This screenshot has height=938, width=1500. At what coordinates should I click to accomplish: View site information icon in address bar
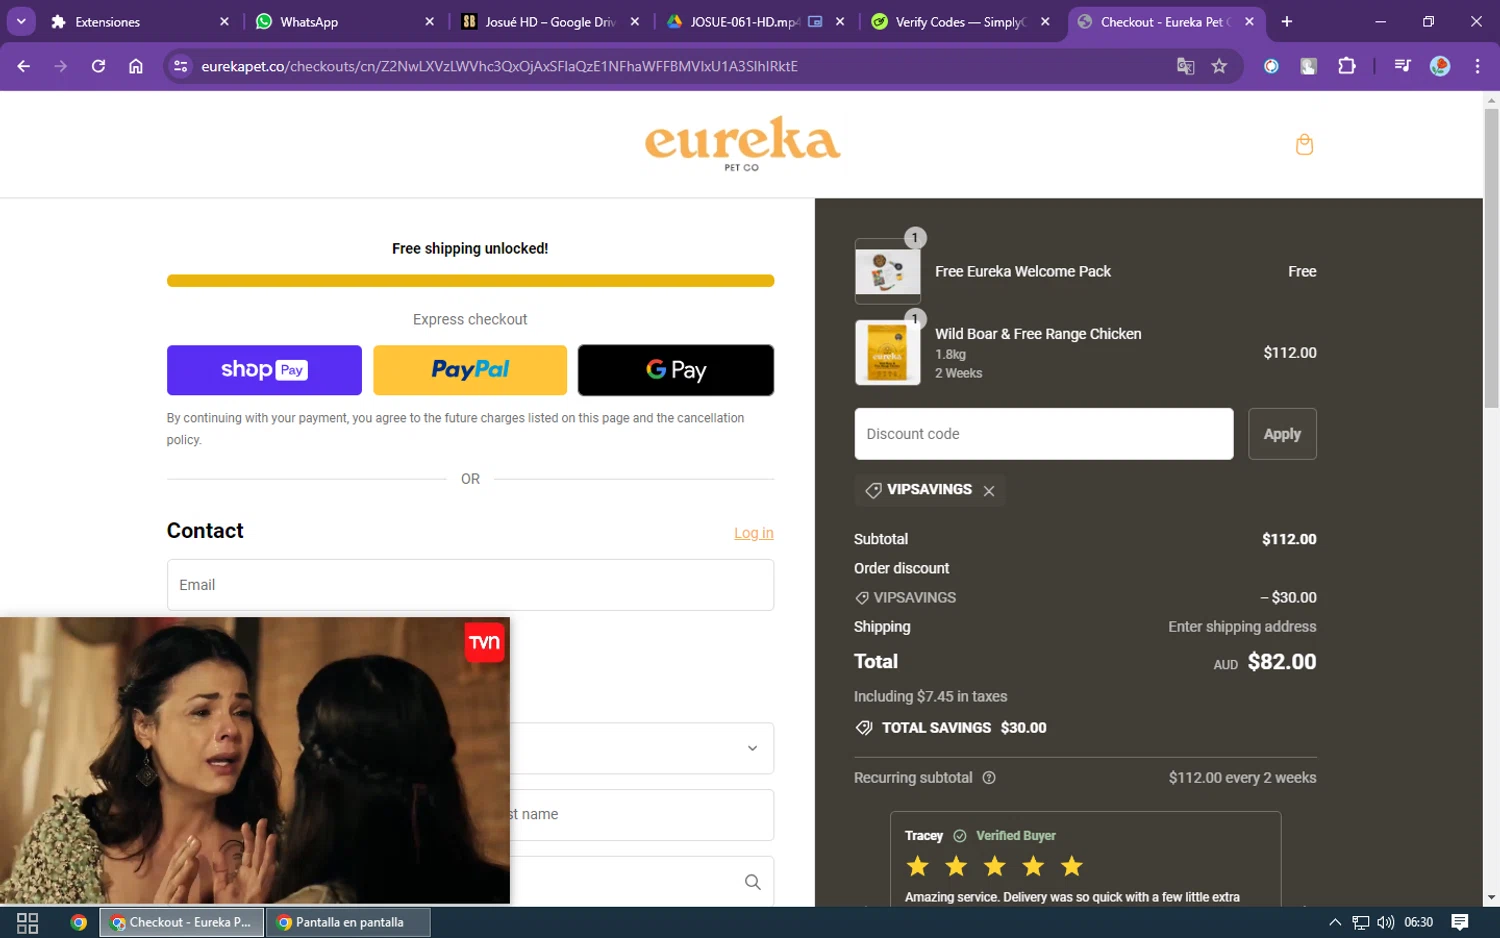pos(181,66)
